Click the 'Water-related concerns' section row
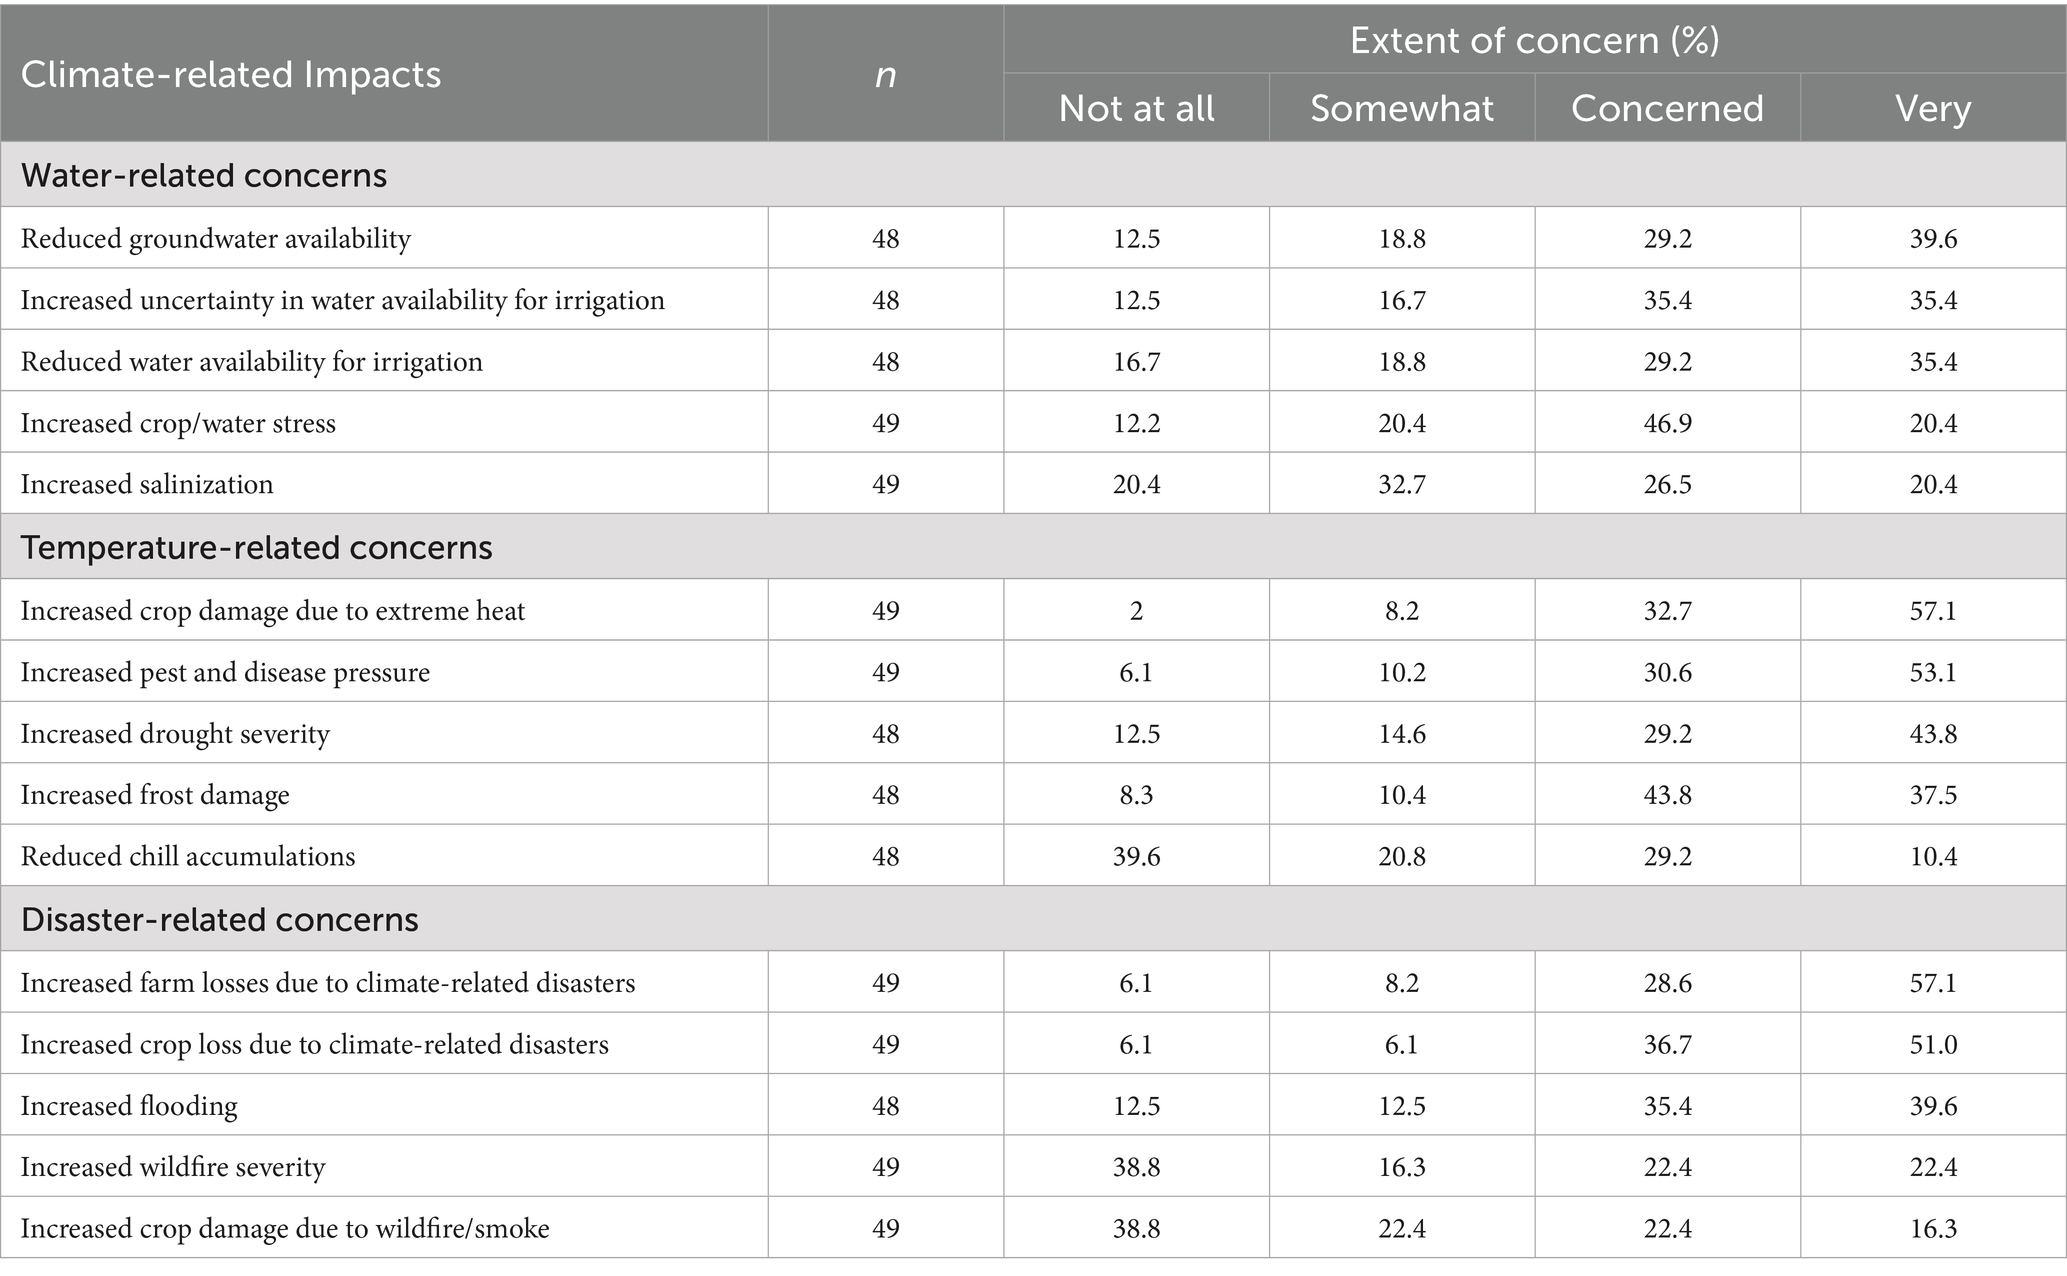This screenshot has height=1276, width=2067. pos(204,175)
